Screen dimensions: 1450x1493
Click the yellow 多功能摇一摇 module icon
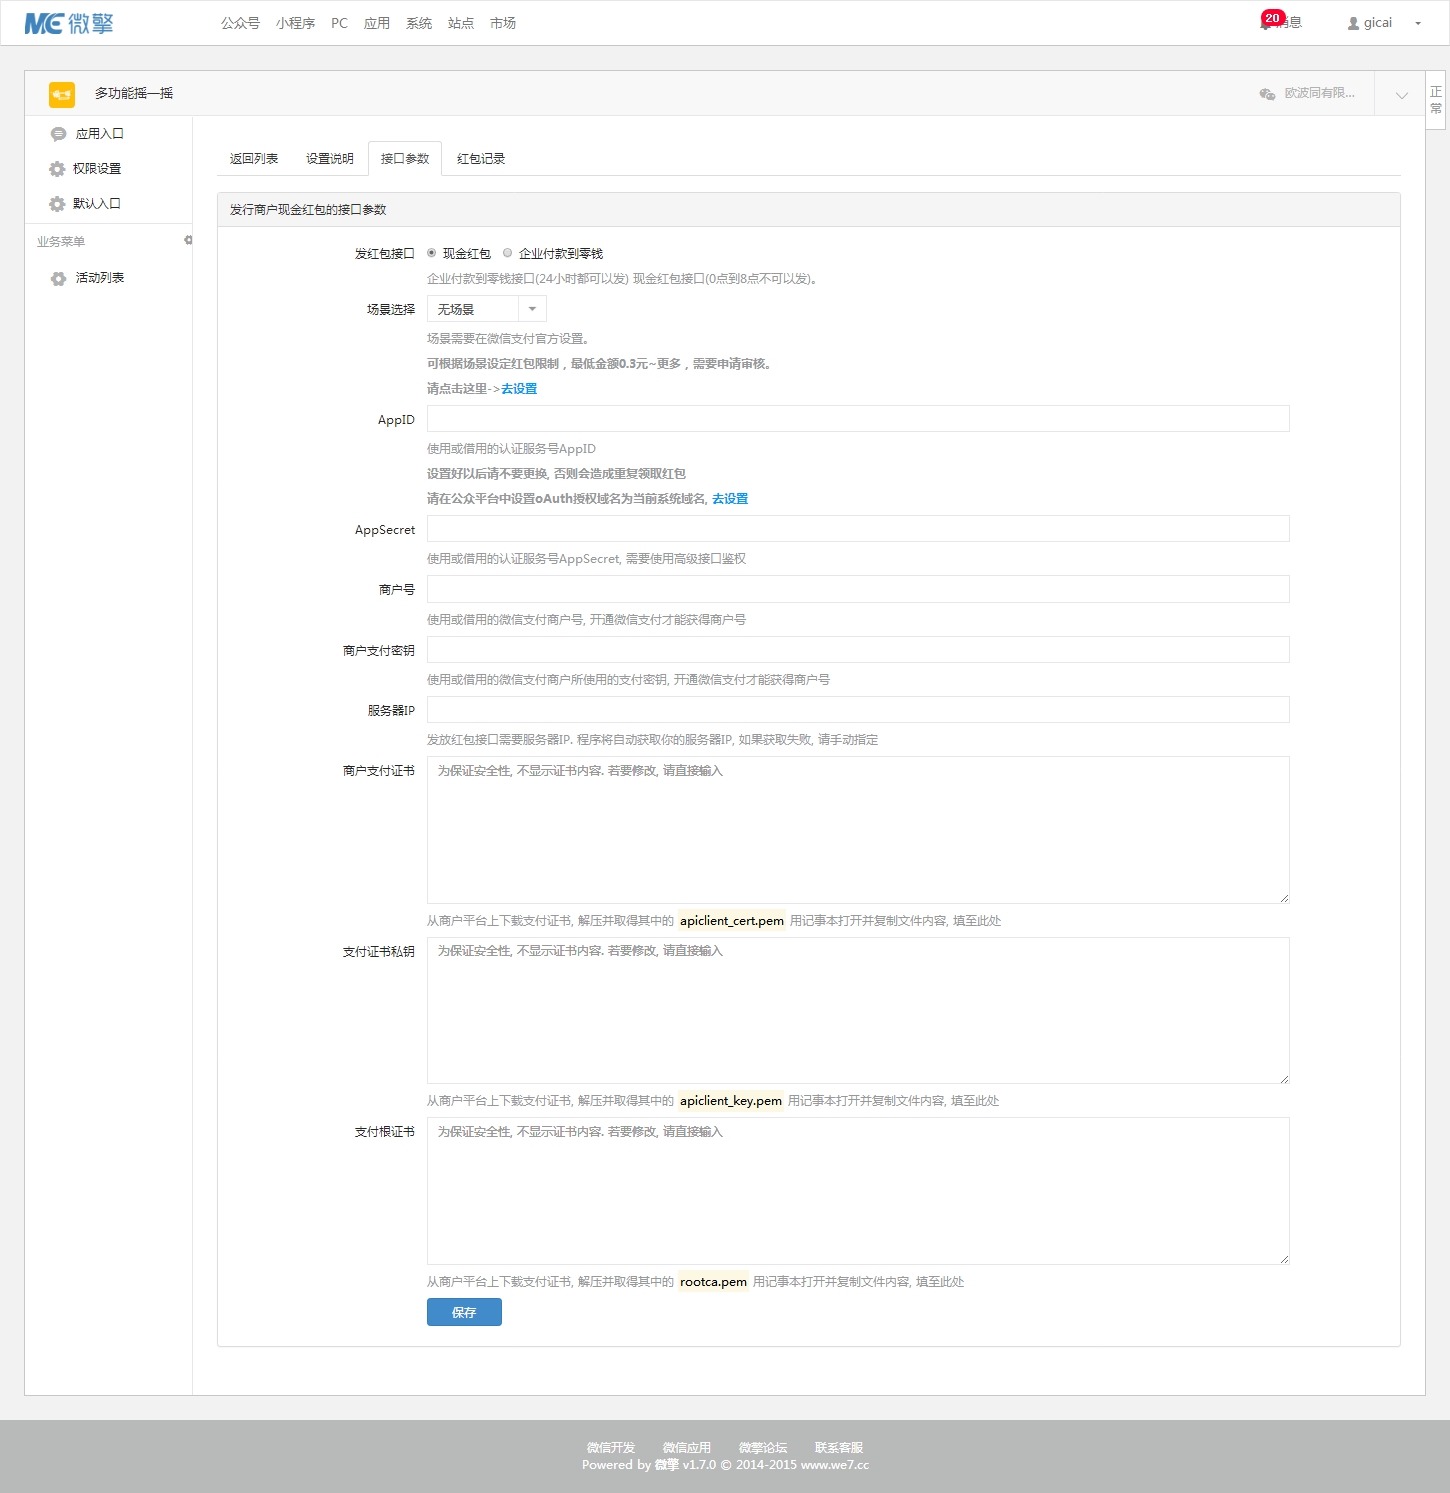point(62,94)
